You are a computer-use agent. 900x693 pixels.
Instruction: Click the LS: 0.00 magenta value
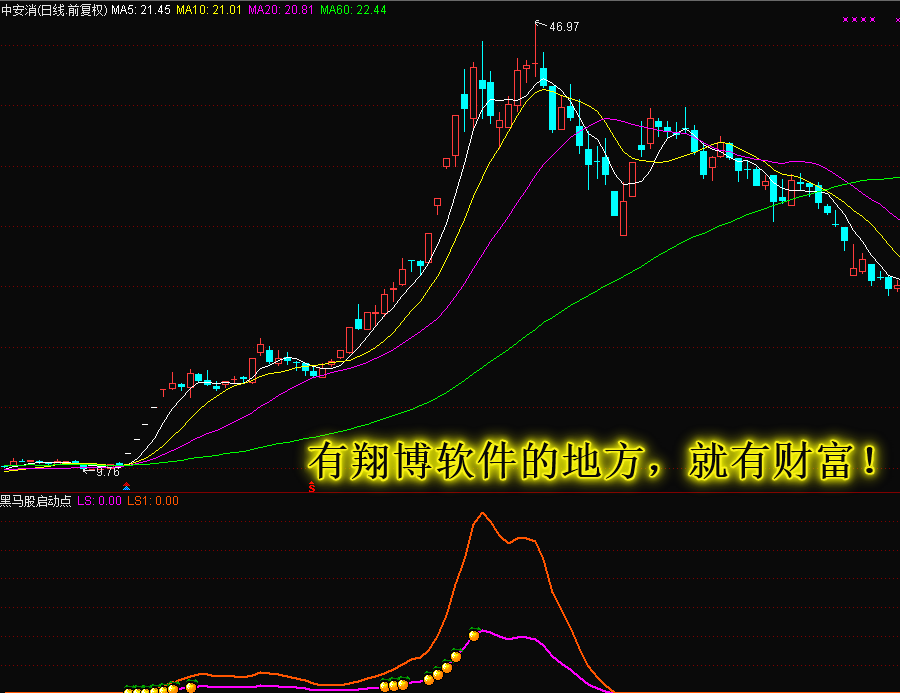(x=99, y=501)
